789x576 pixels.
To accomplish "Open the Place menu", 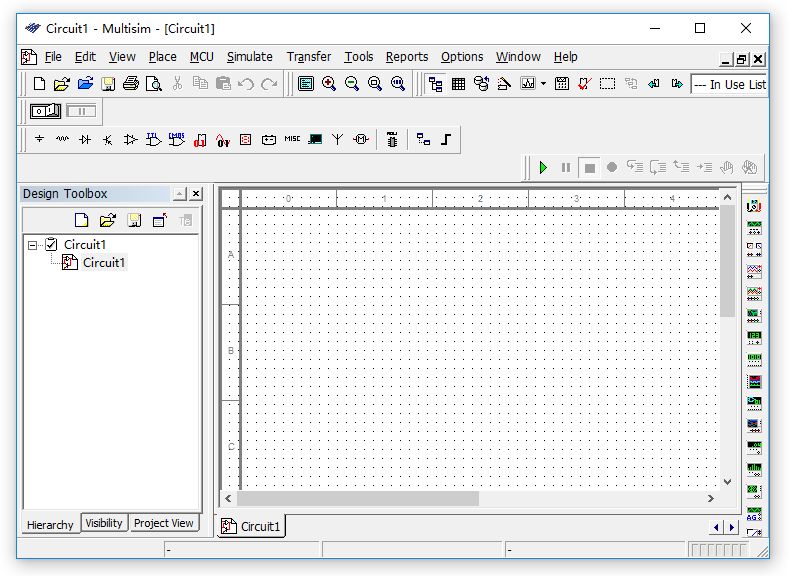I will (x=163, y=57).
